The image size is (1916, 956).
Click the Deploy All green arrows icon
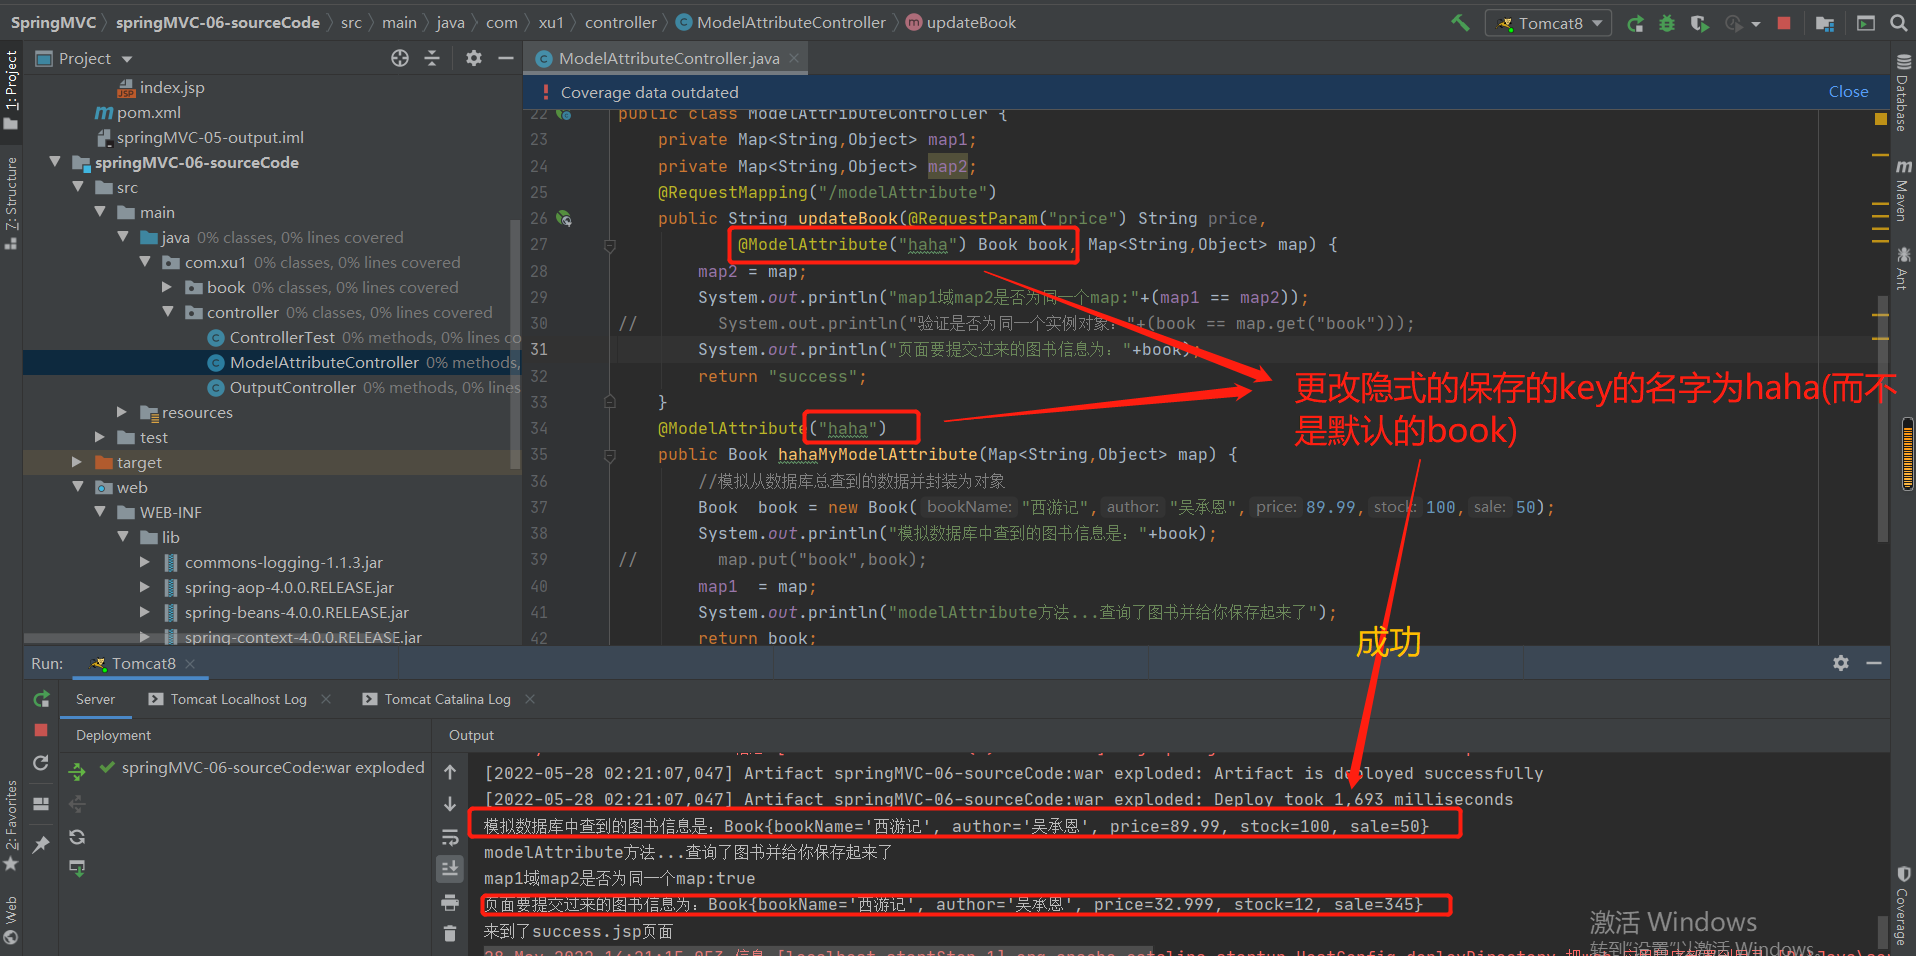(77, 771)
